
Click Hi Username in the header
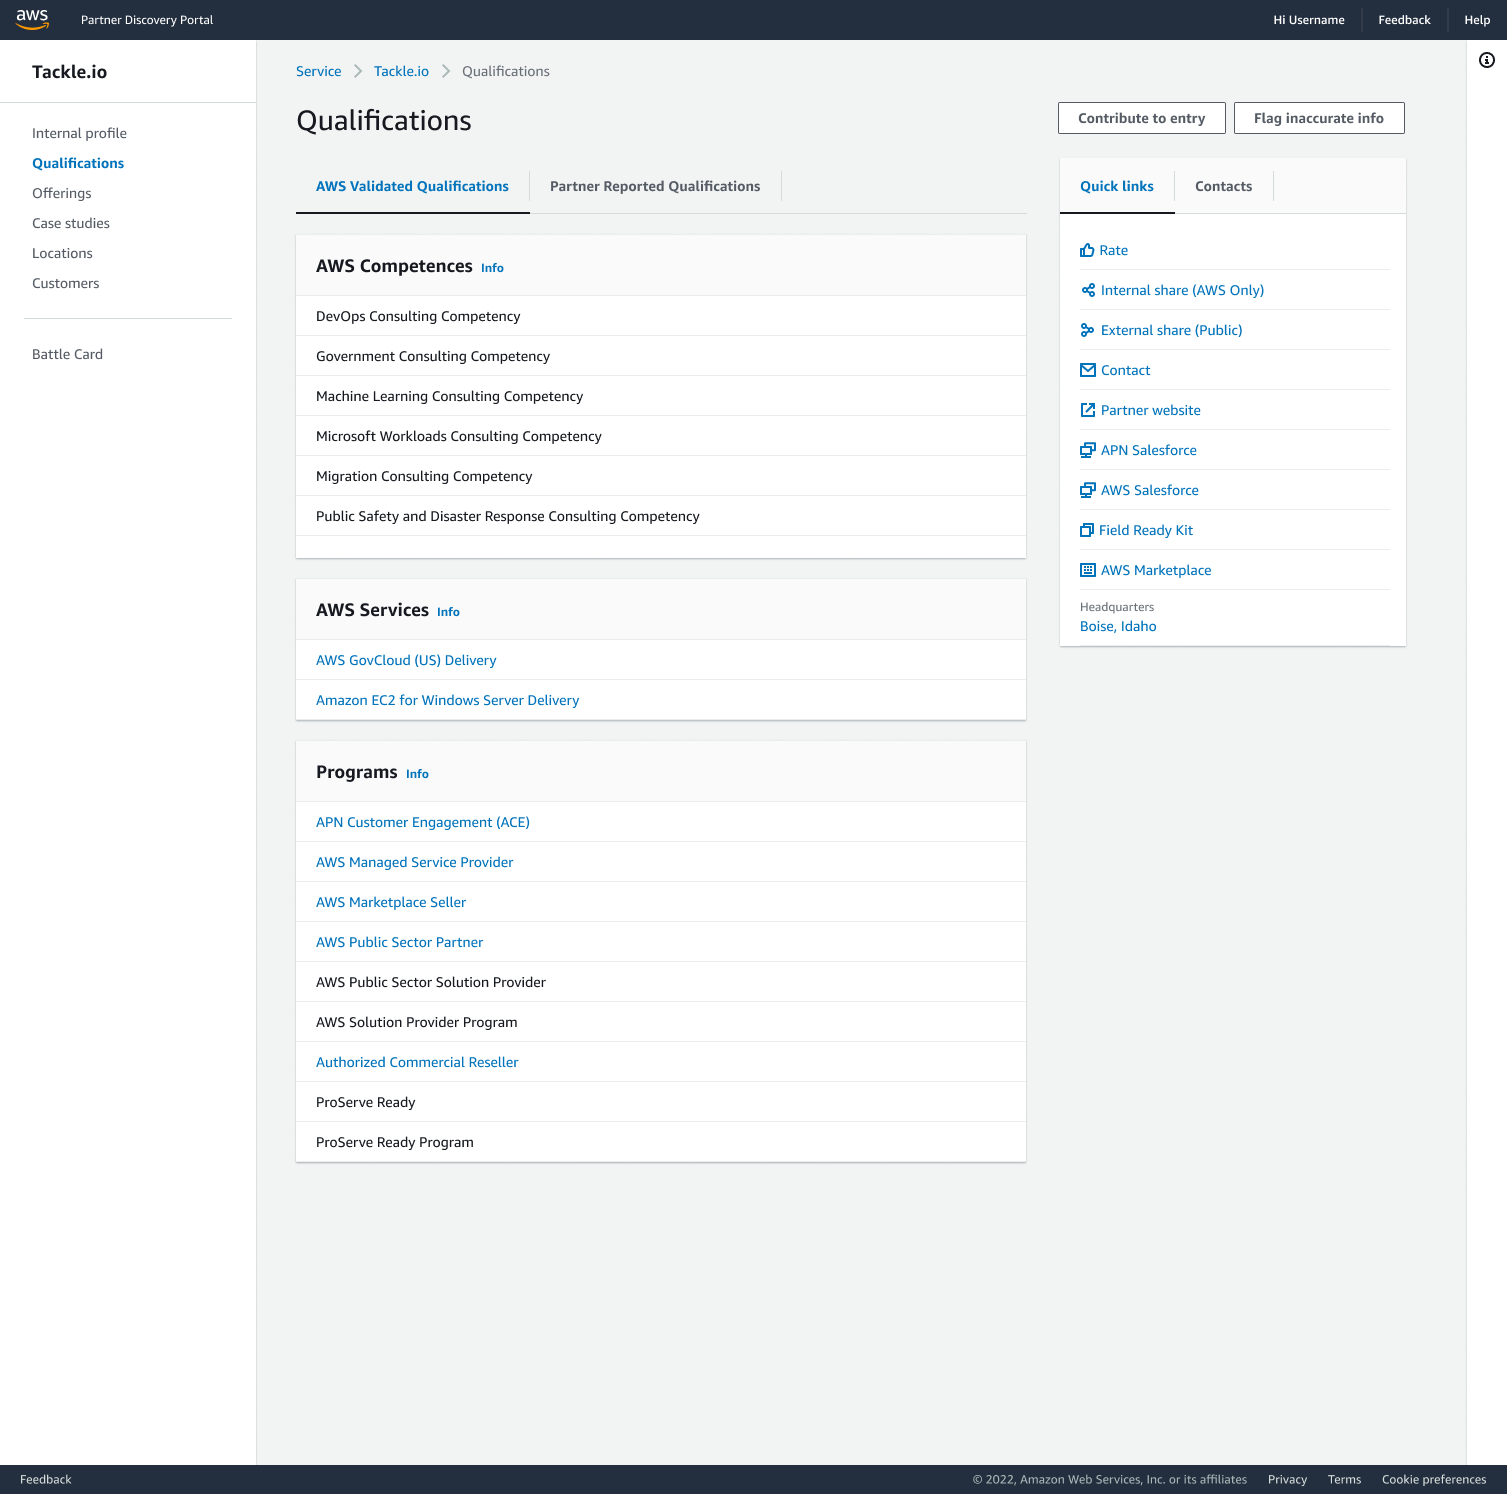(1308, 20)
